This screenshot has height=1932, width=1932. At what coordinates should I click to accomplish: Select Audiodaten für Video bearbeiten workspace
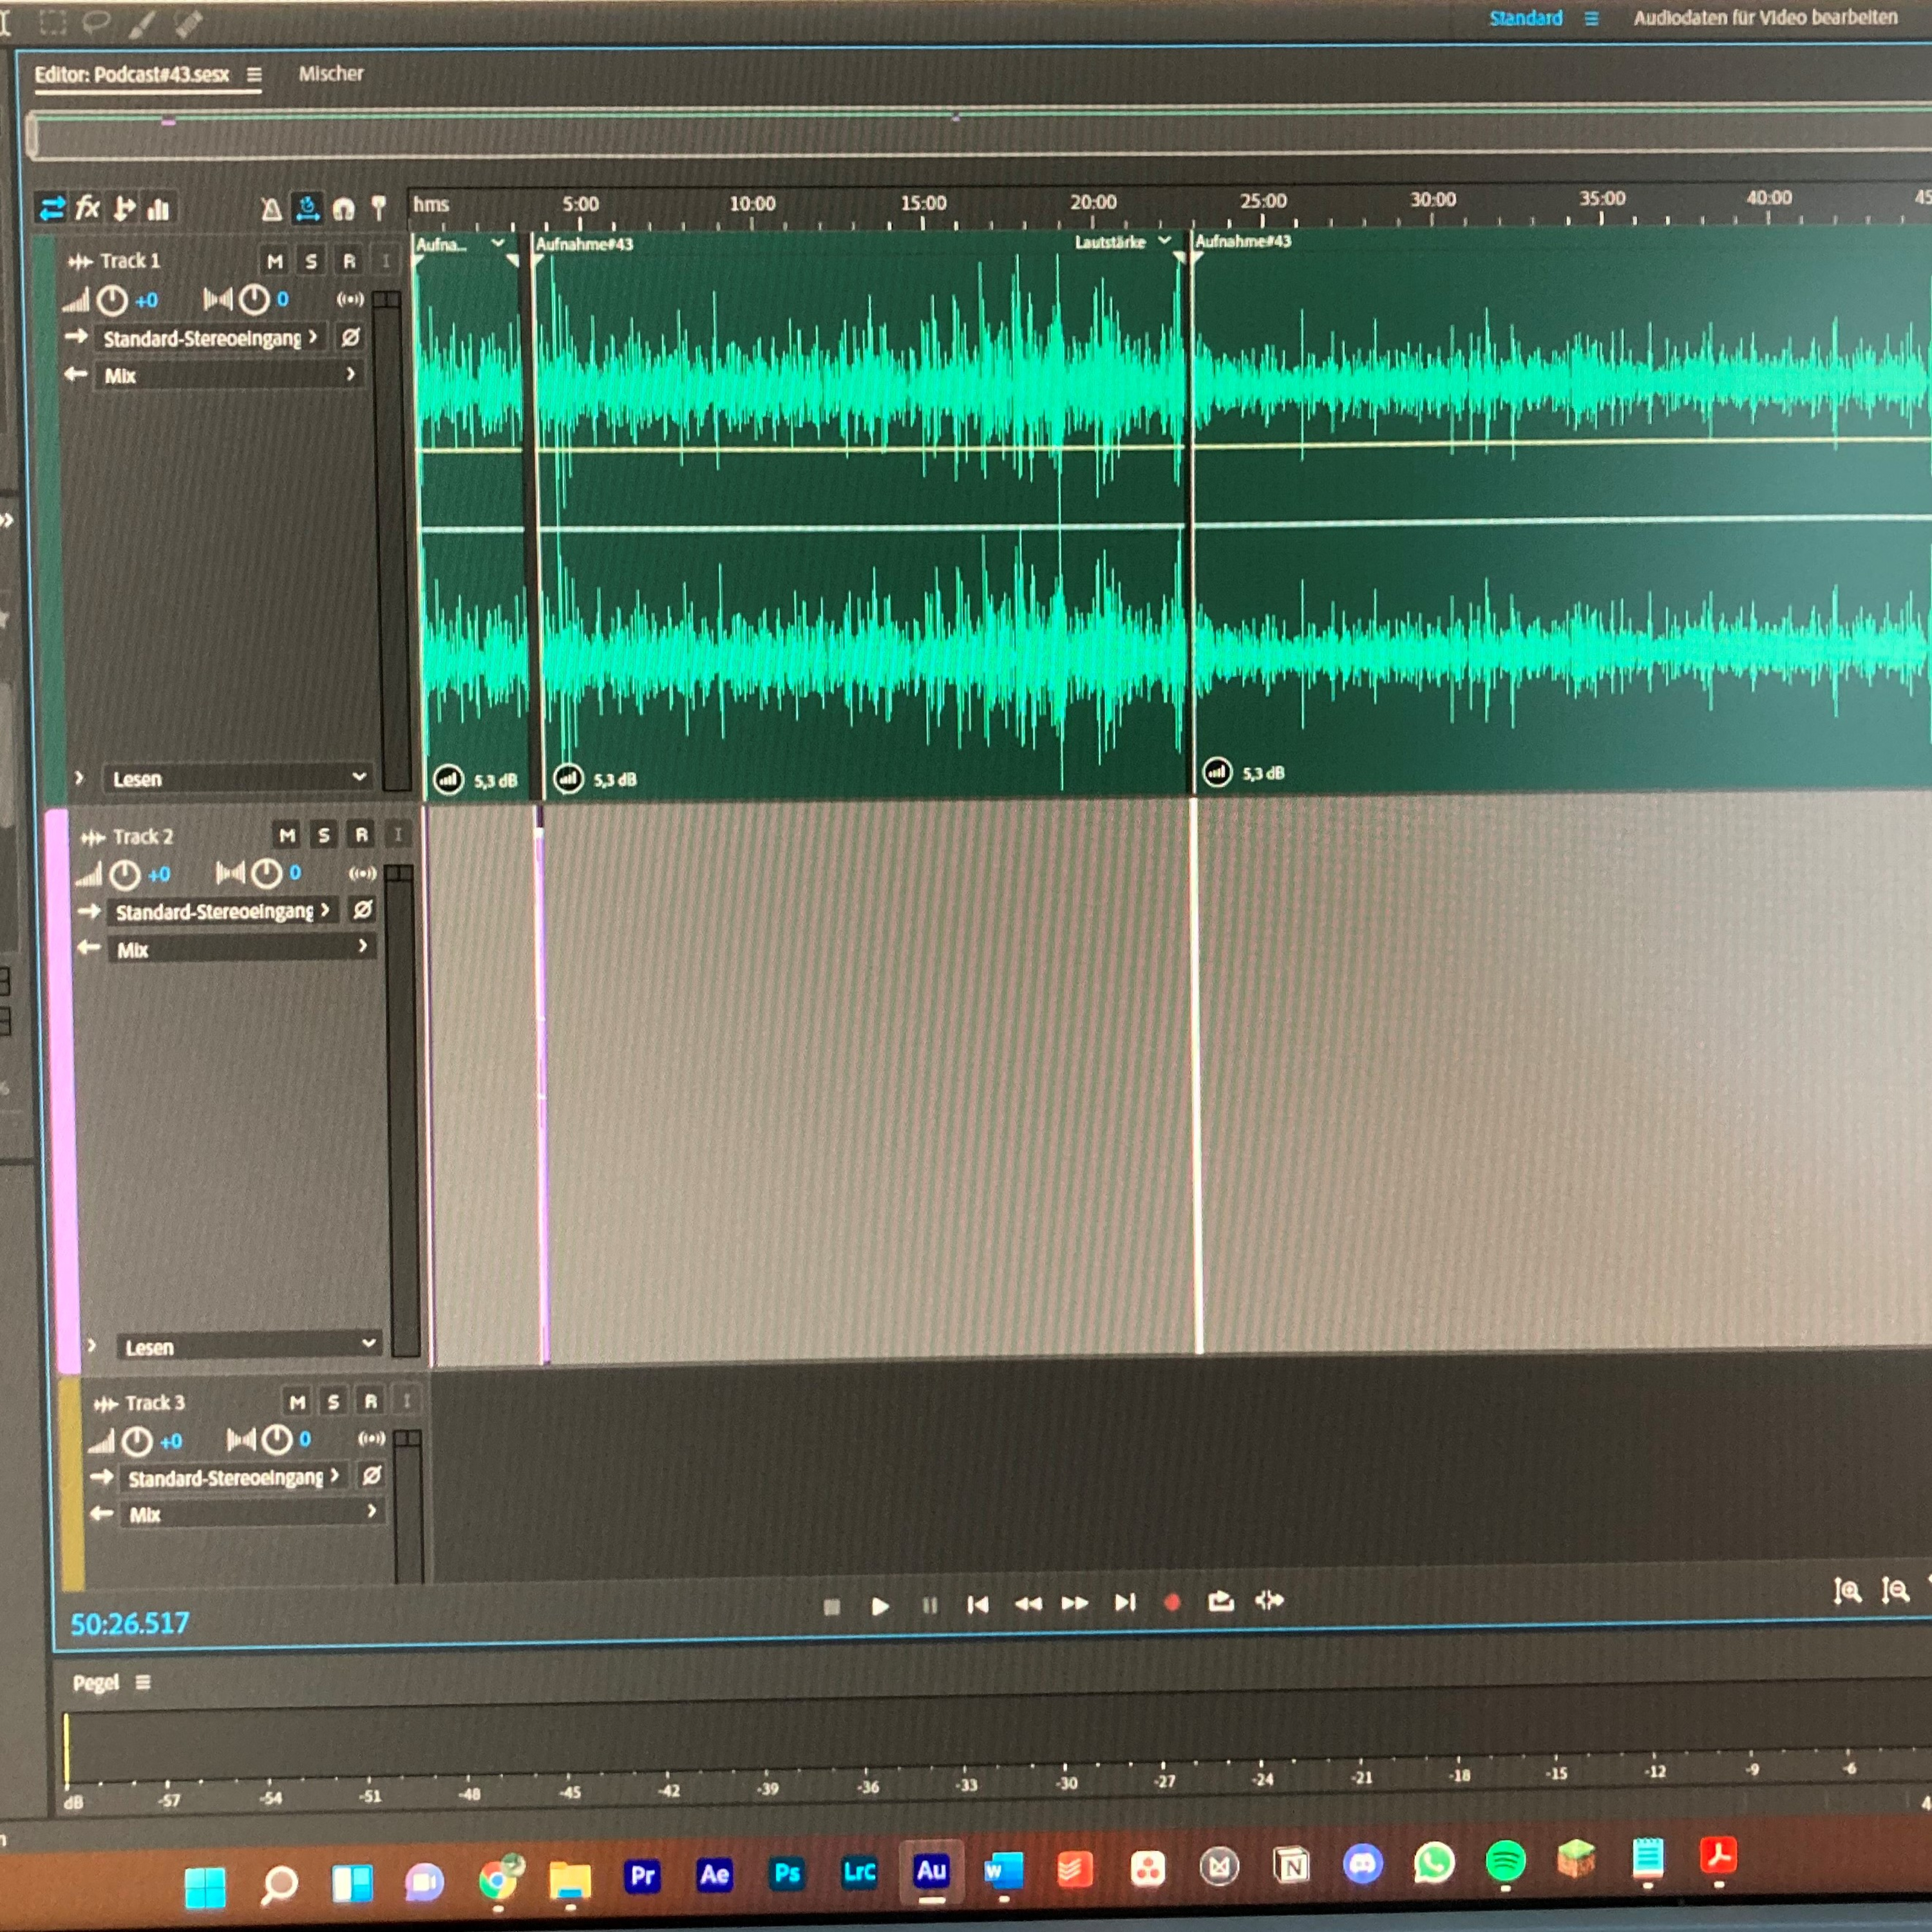[x=1765, y=17]
